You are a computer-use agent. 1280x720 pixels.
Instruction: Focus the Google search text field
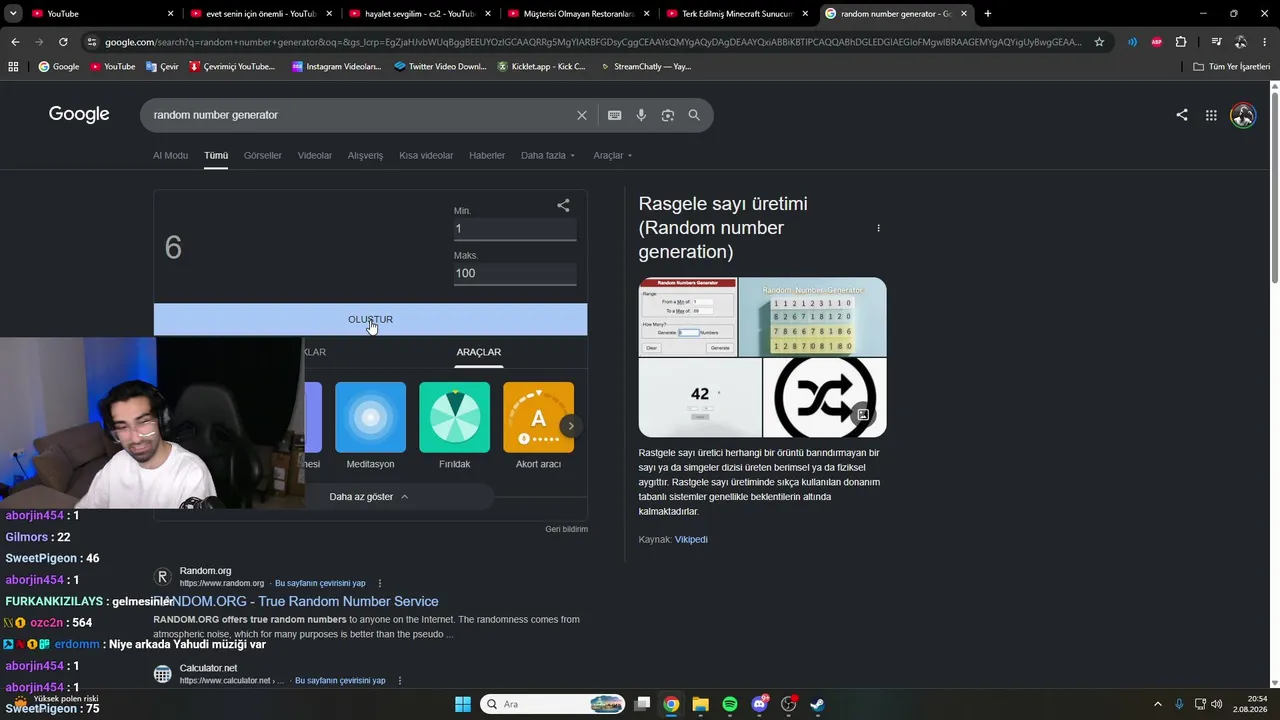360,115
